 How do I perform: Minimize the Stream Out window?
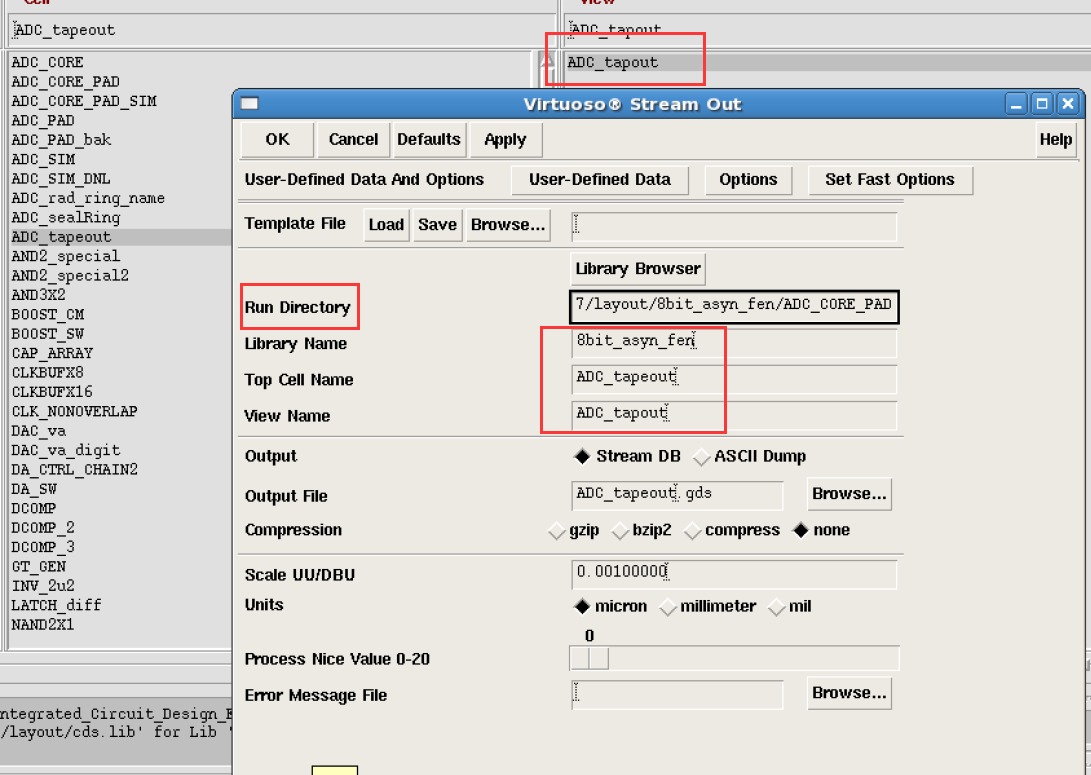click(x=1016, y=104)
